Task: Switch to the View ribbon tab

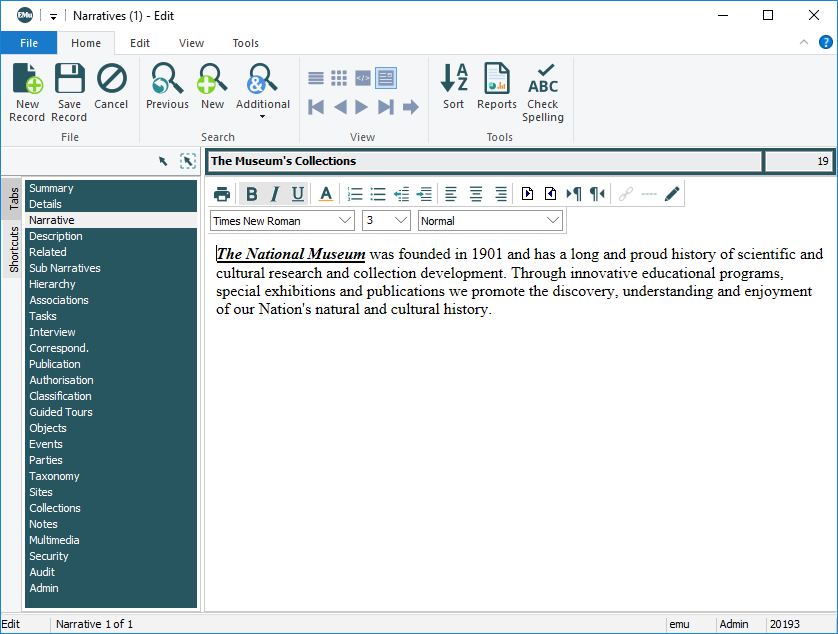Action: [191, 43]
